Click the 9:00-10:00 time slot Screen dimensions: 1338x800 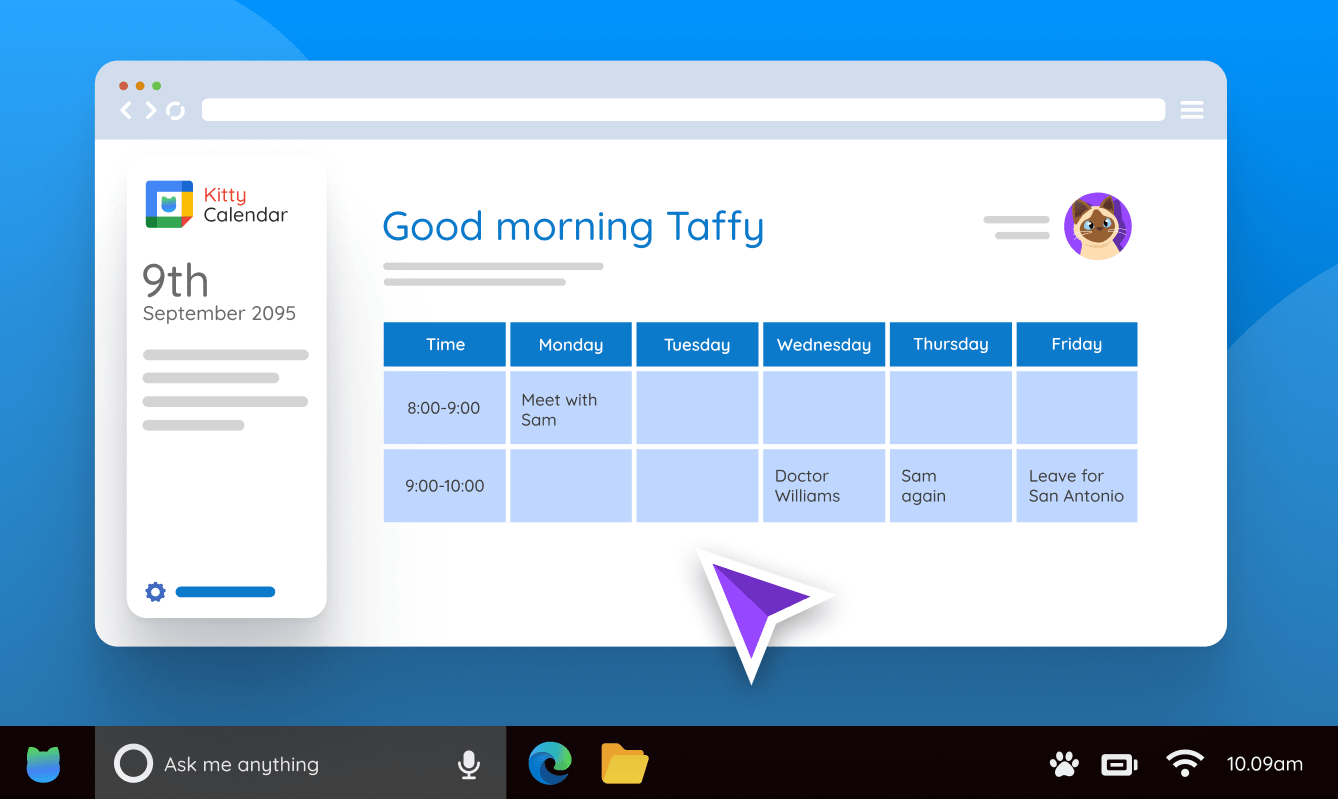coord(445,486)
